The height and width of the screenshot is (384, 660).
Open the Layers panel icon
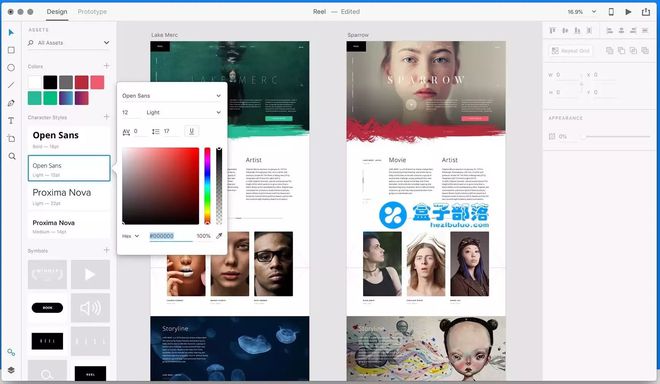[11, 370]
